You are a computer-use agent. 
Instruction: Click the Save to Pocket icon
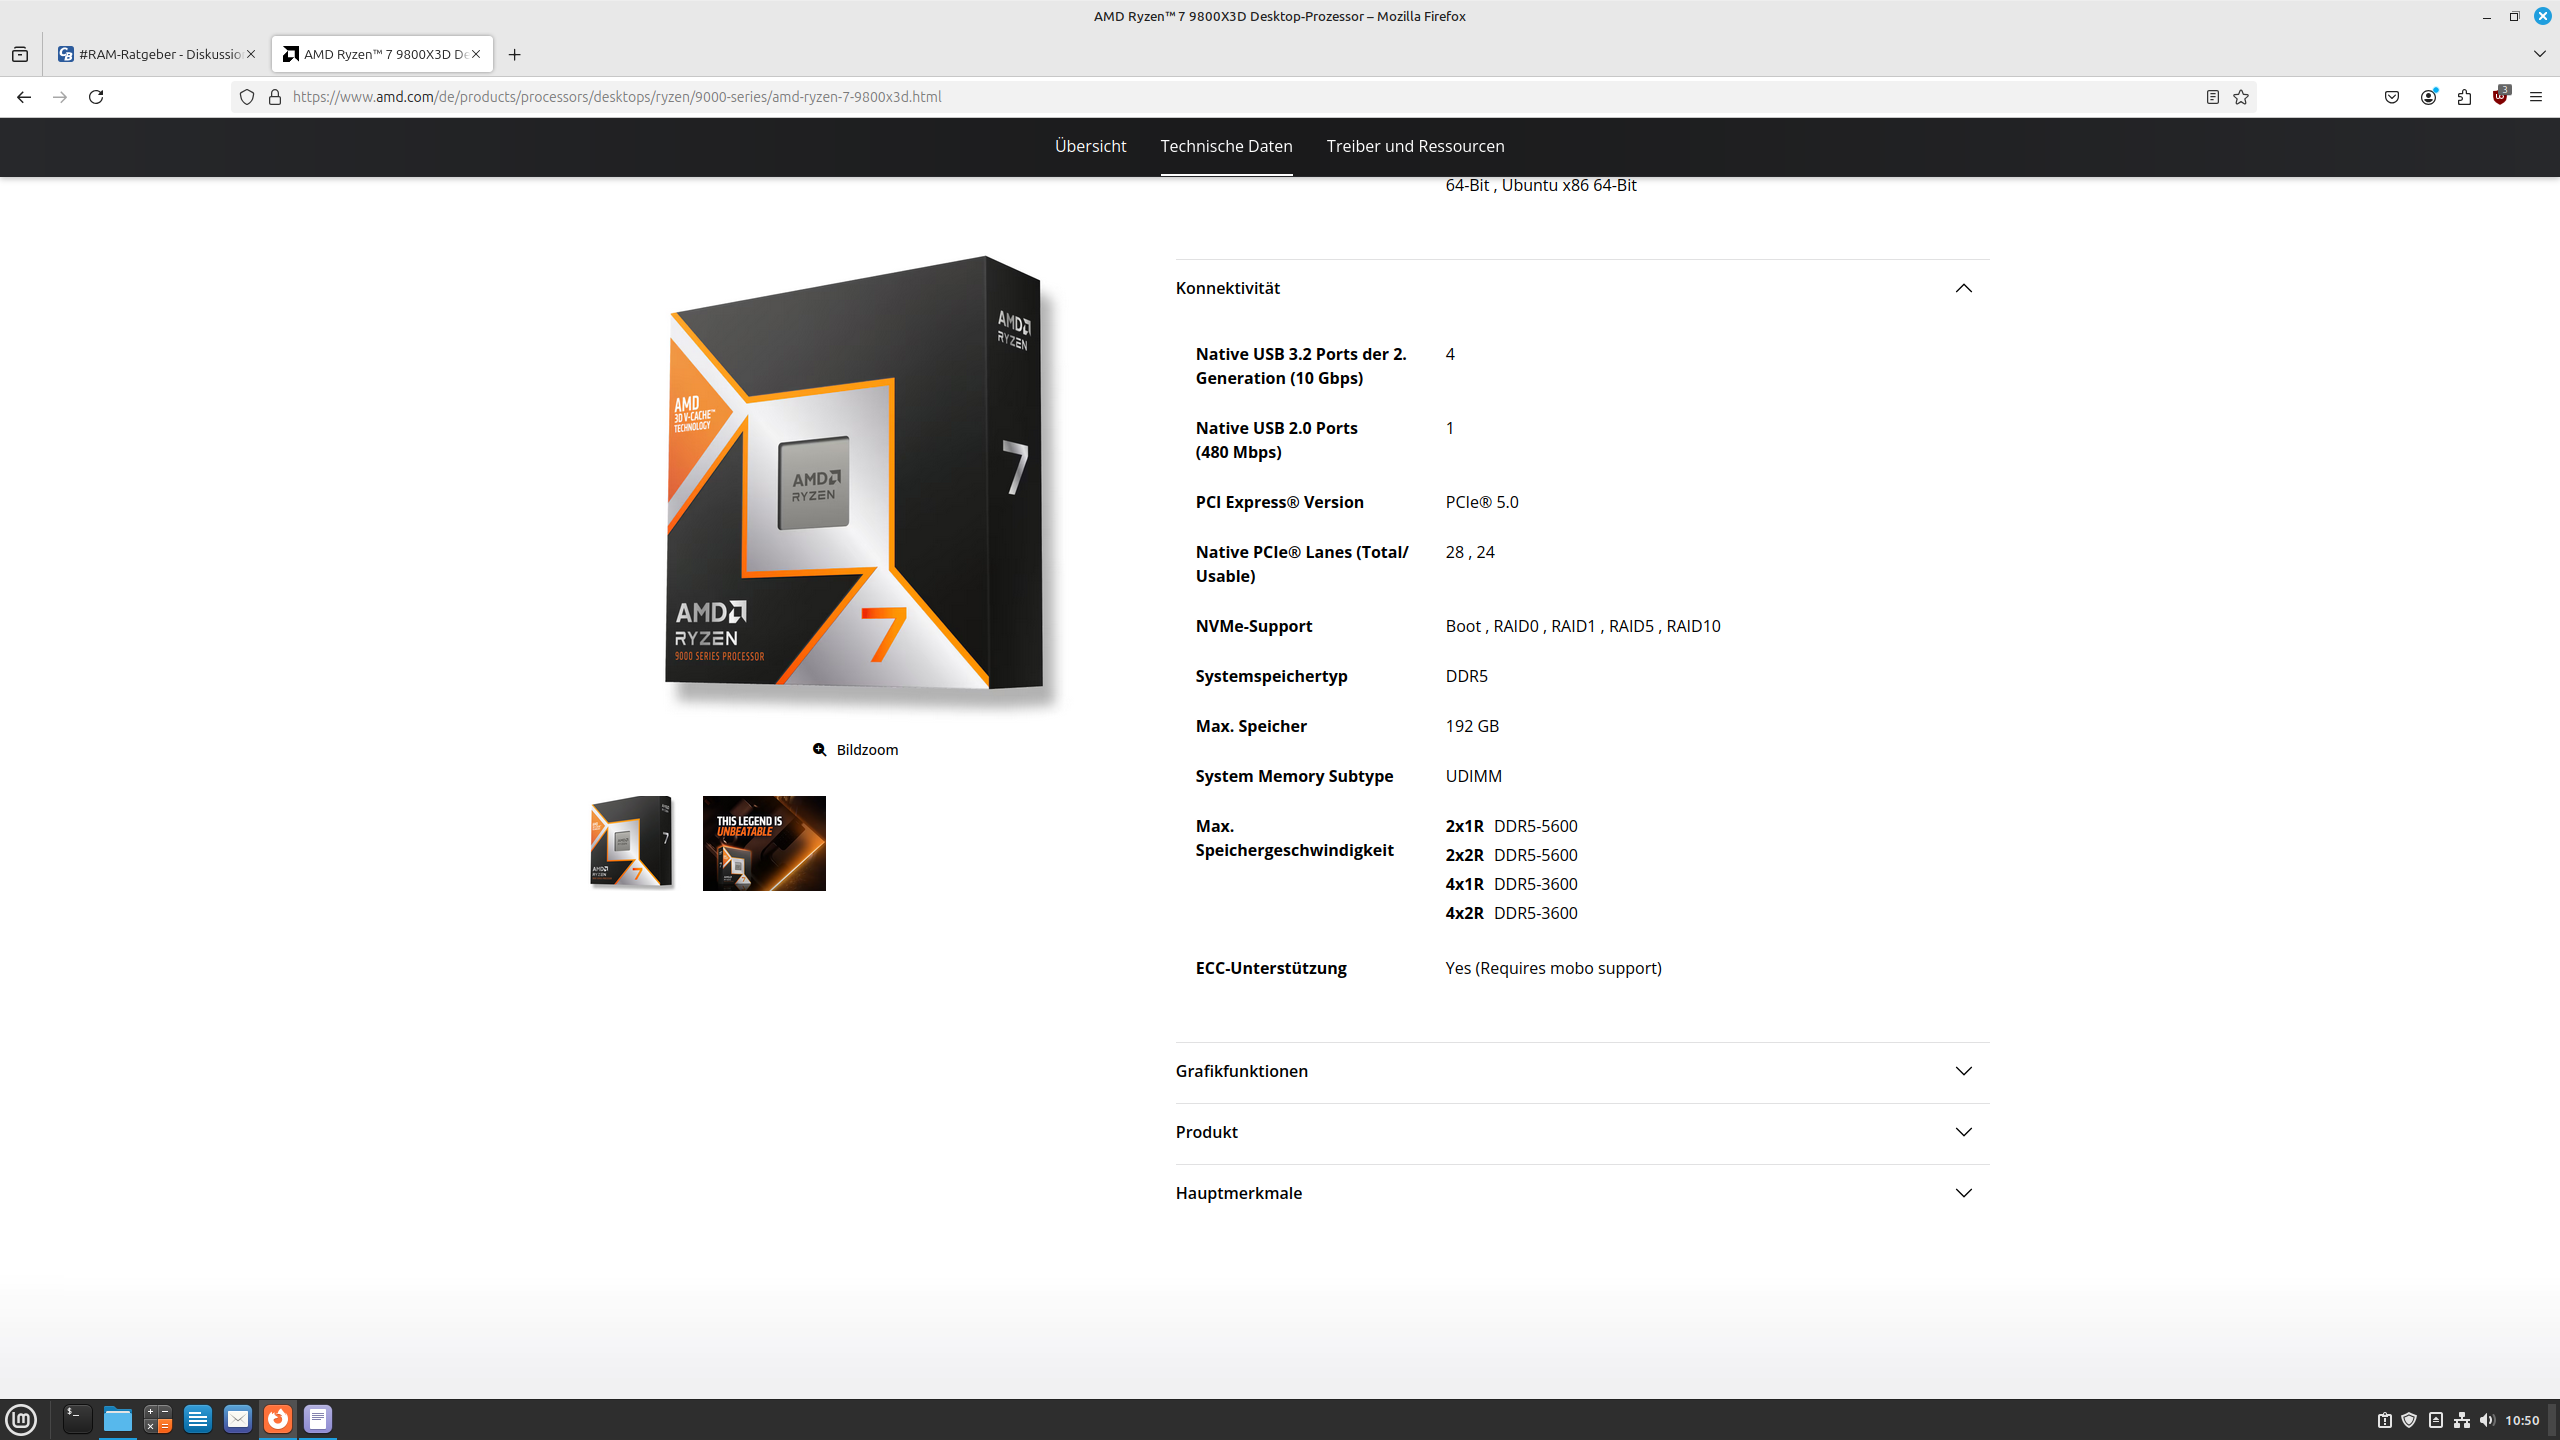[x=2392, y=97]
